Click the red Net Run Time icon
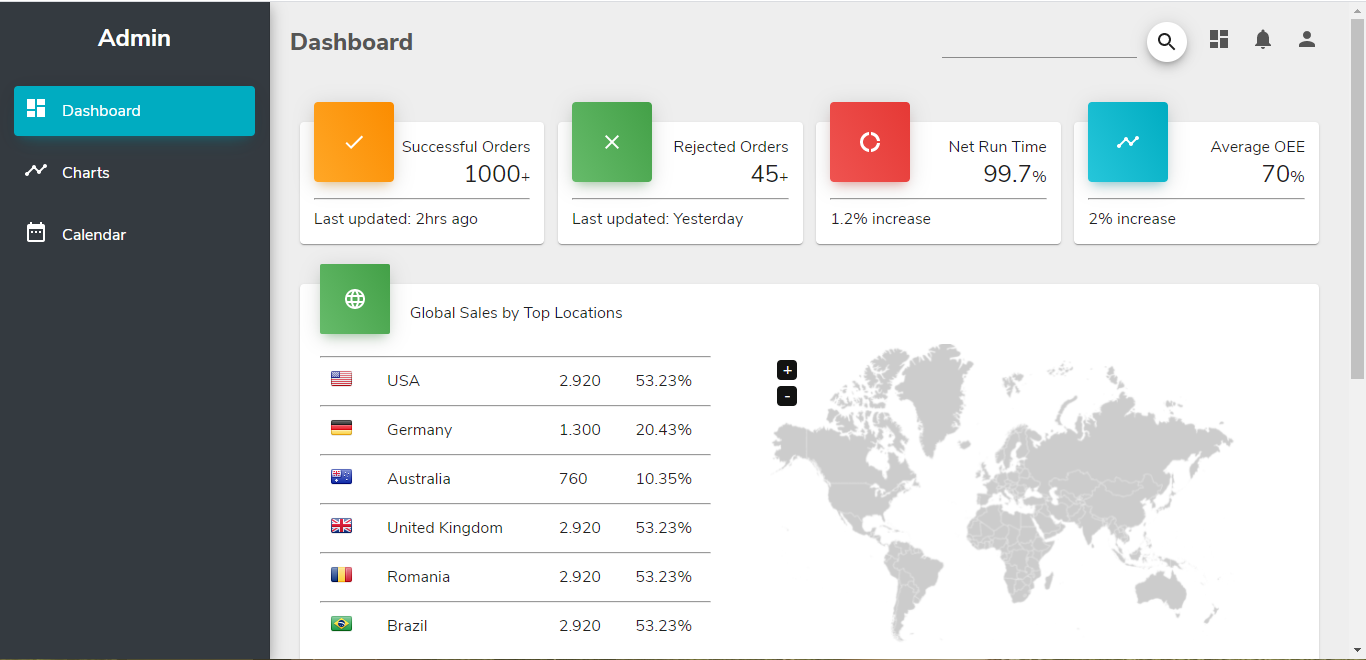The width and height of the screenshot is (1366, 660). (870, 142)
